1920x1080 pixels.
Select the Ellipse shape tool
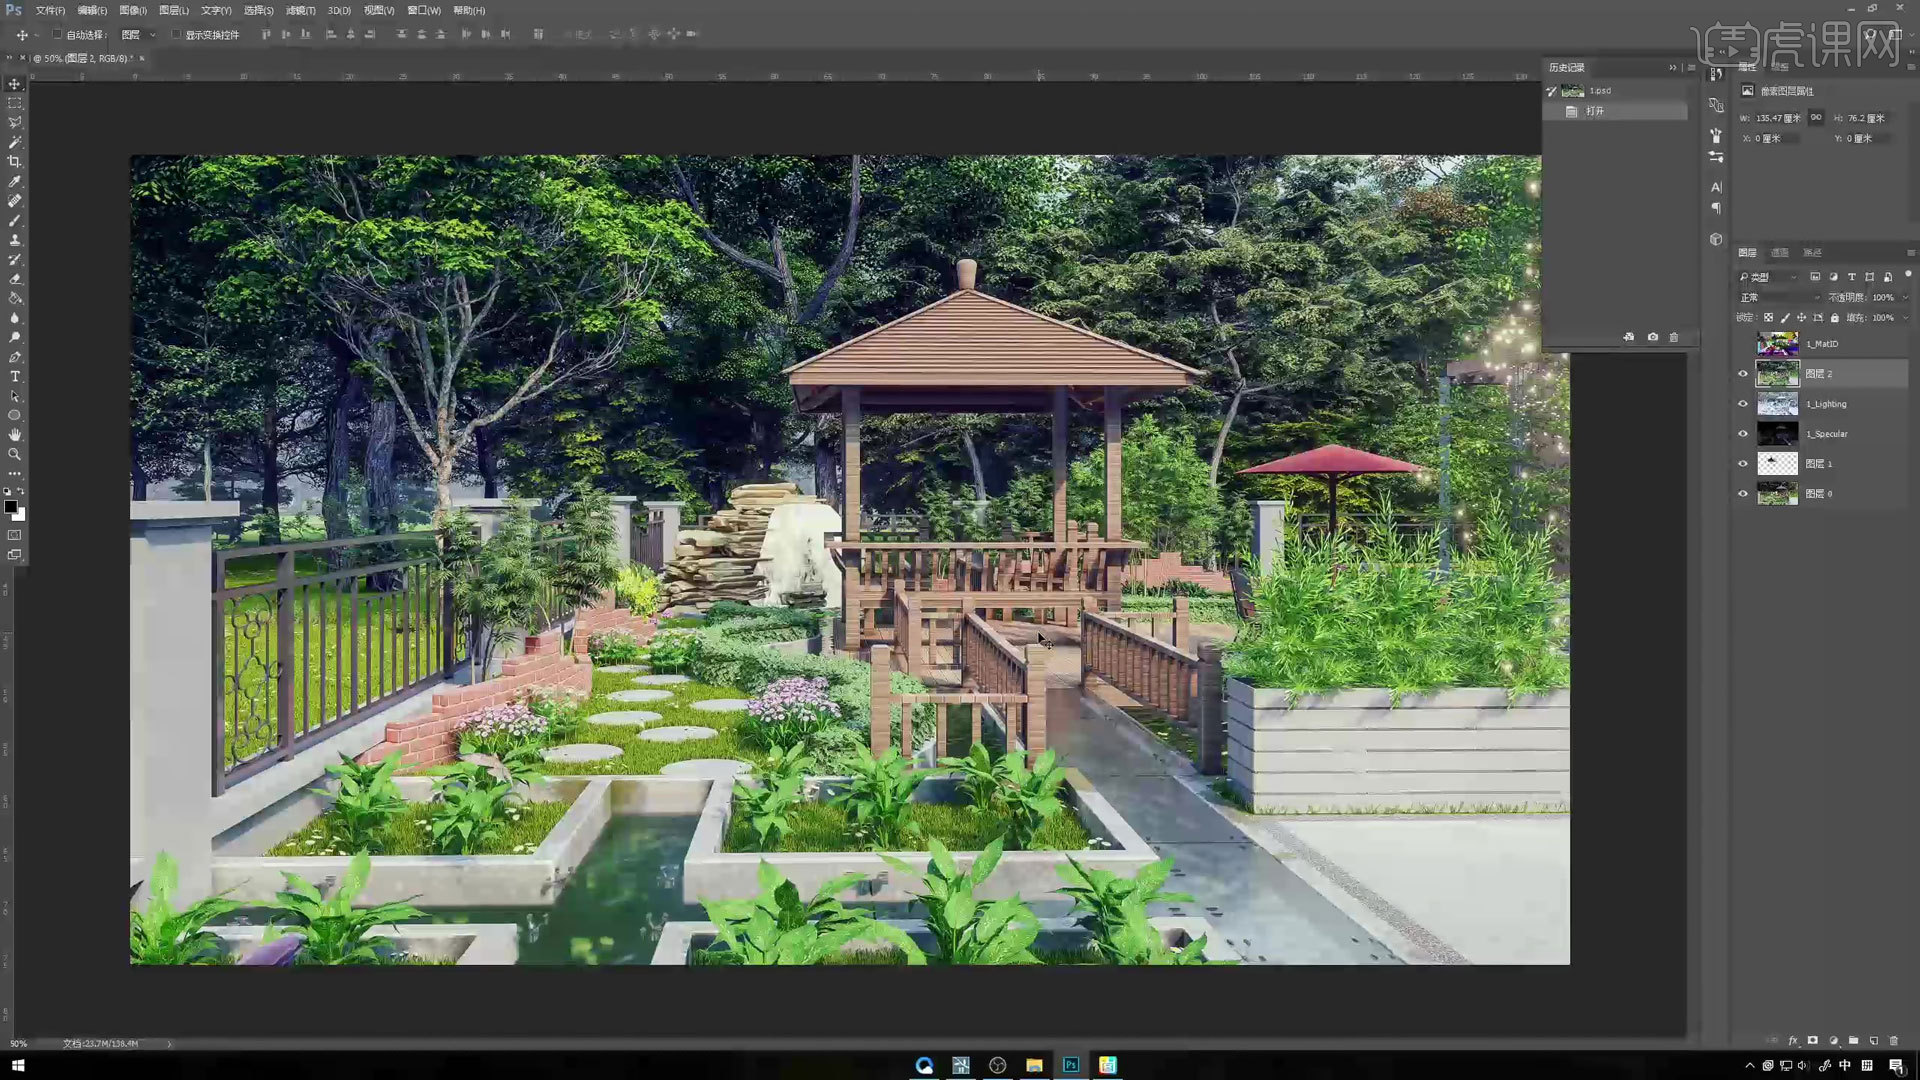click(14, 415)
